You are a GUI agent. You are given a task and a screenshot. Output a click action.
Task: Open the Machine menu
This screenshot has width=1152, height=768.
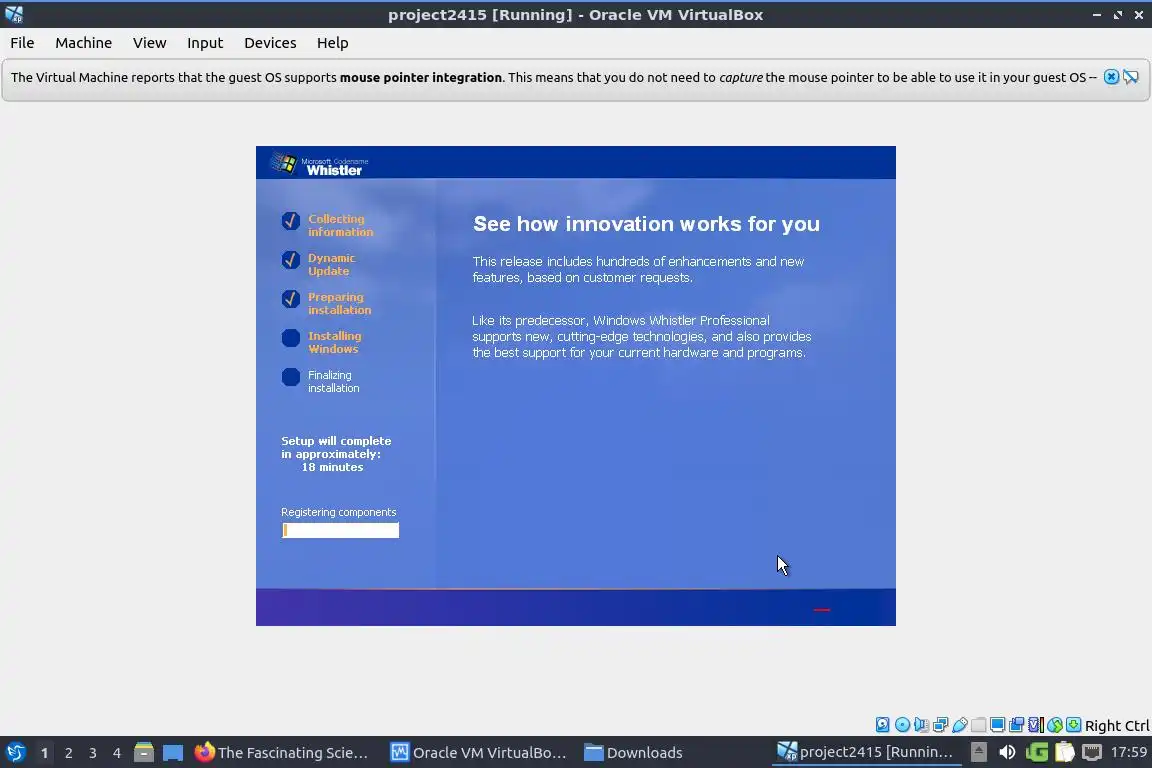84,43
